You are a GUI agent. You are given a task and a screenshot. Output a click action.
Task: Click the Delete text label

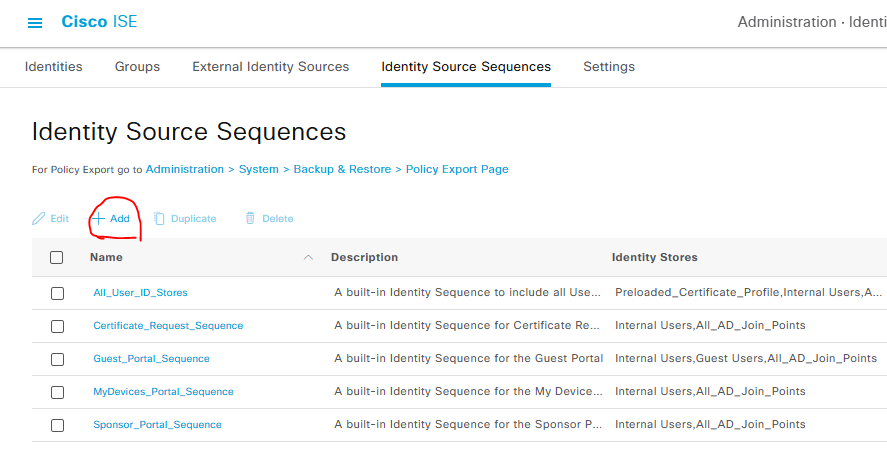278,218
